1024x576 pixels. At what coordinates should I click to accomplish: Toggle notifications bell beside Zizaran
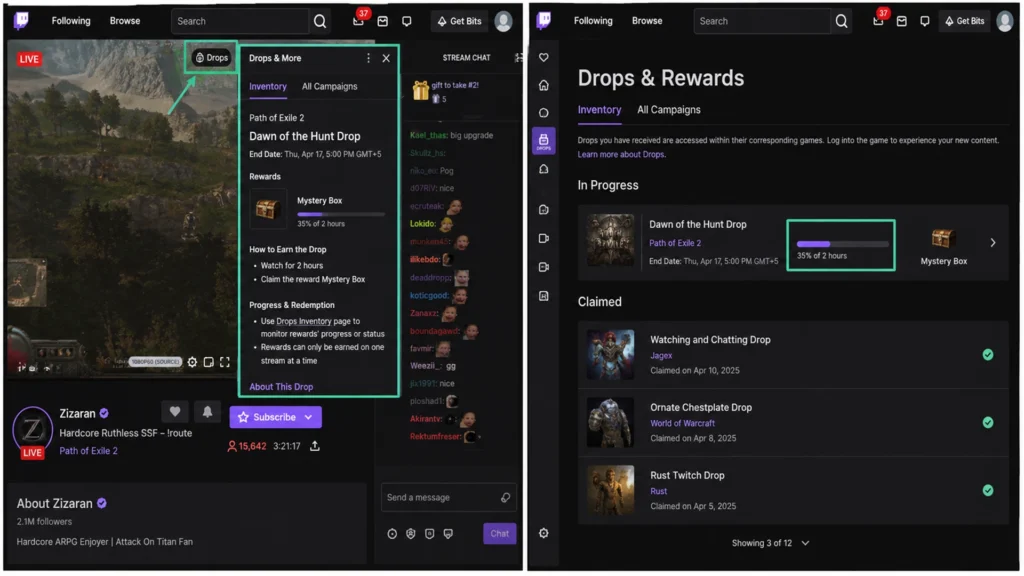point(207,411)
